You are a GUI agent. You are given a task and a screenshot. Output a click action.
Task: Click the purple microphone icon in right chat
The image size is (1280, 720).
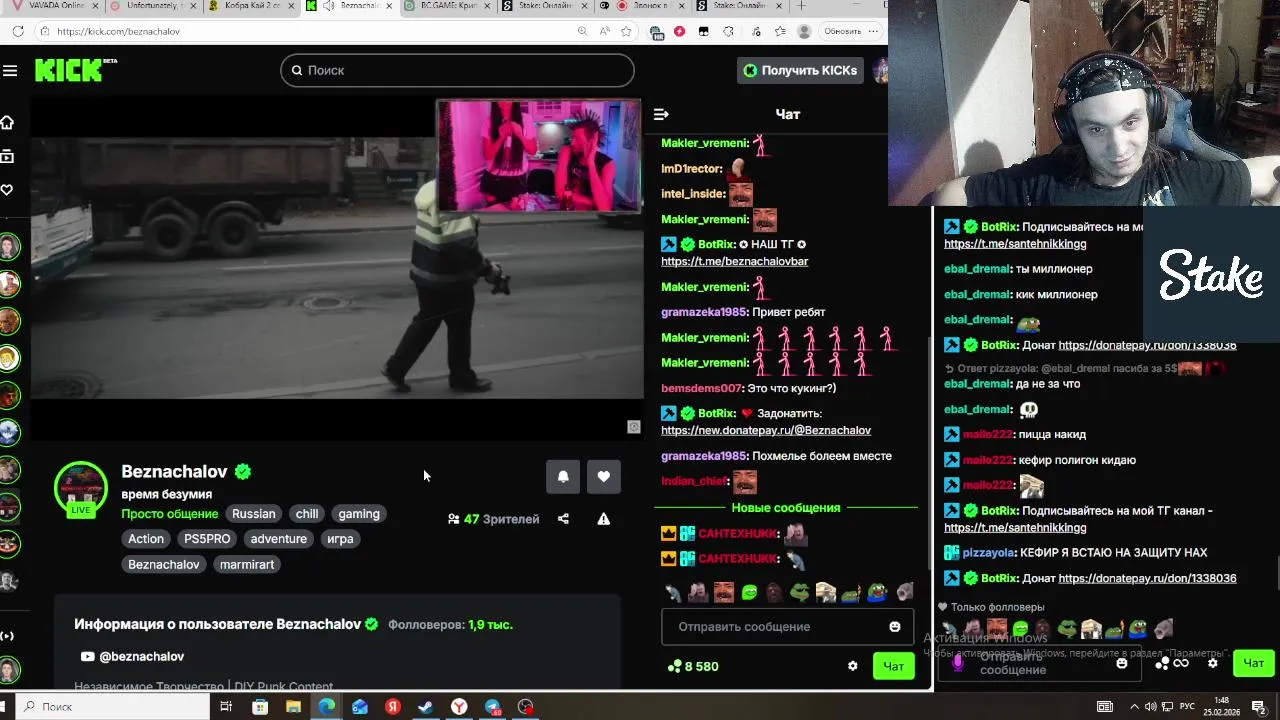958,662
